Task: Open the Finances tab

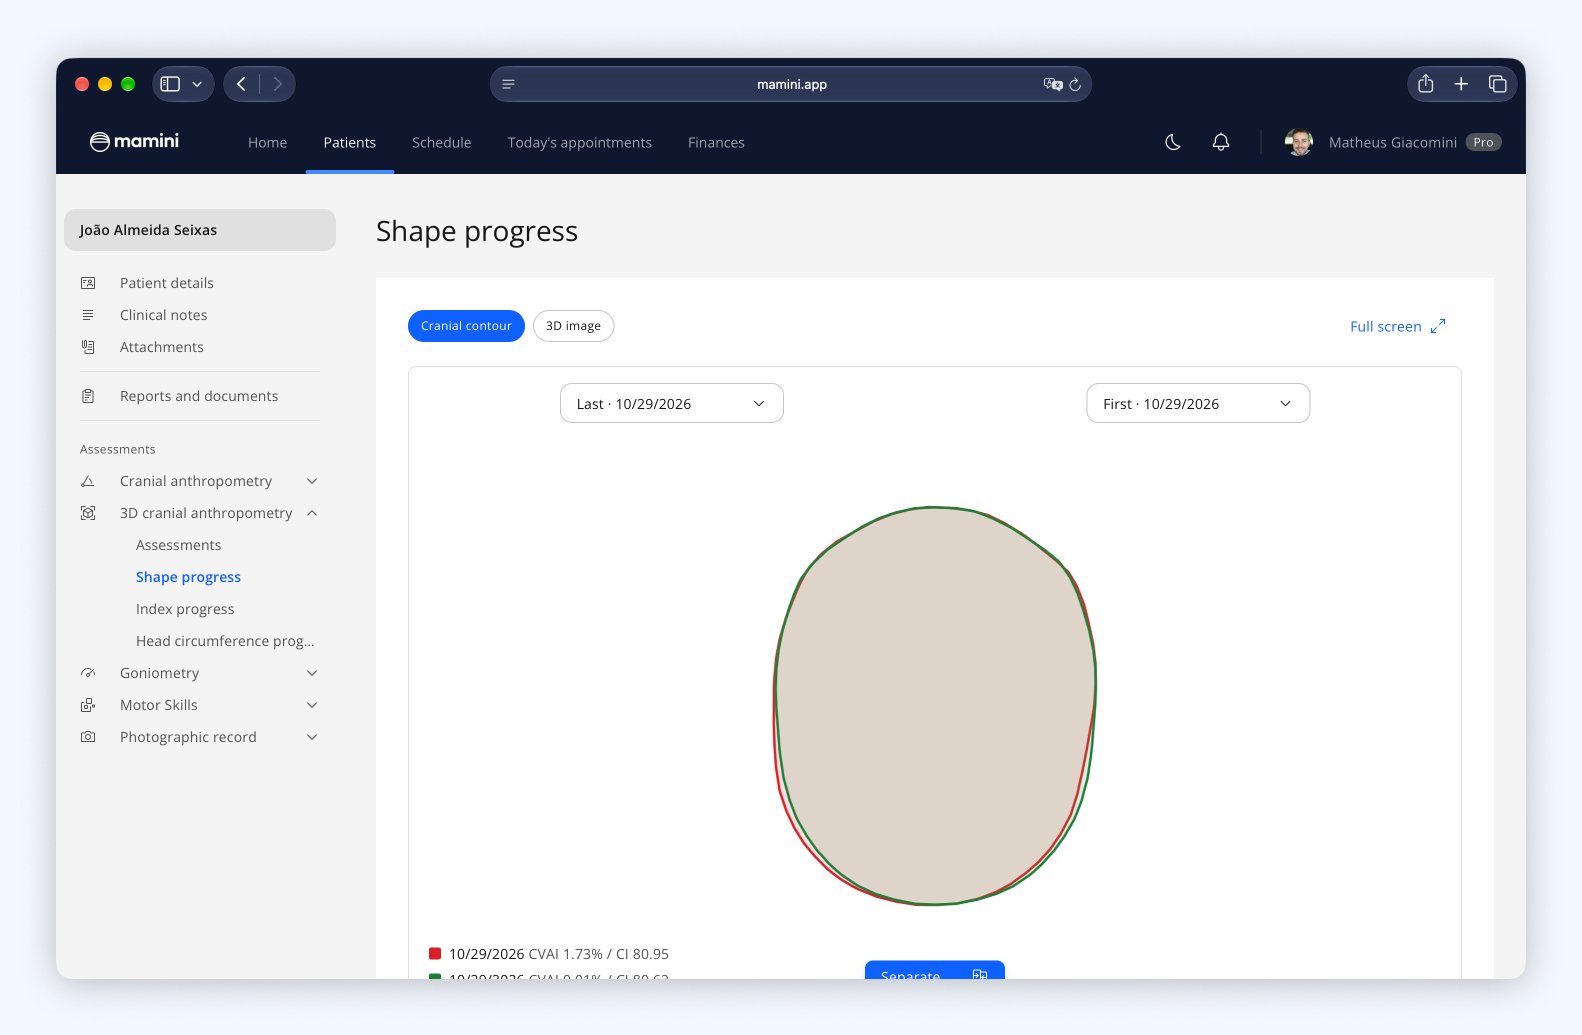Action: click(x=716, y=142)
